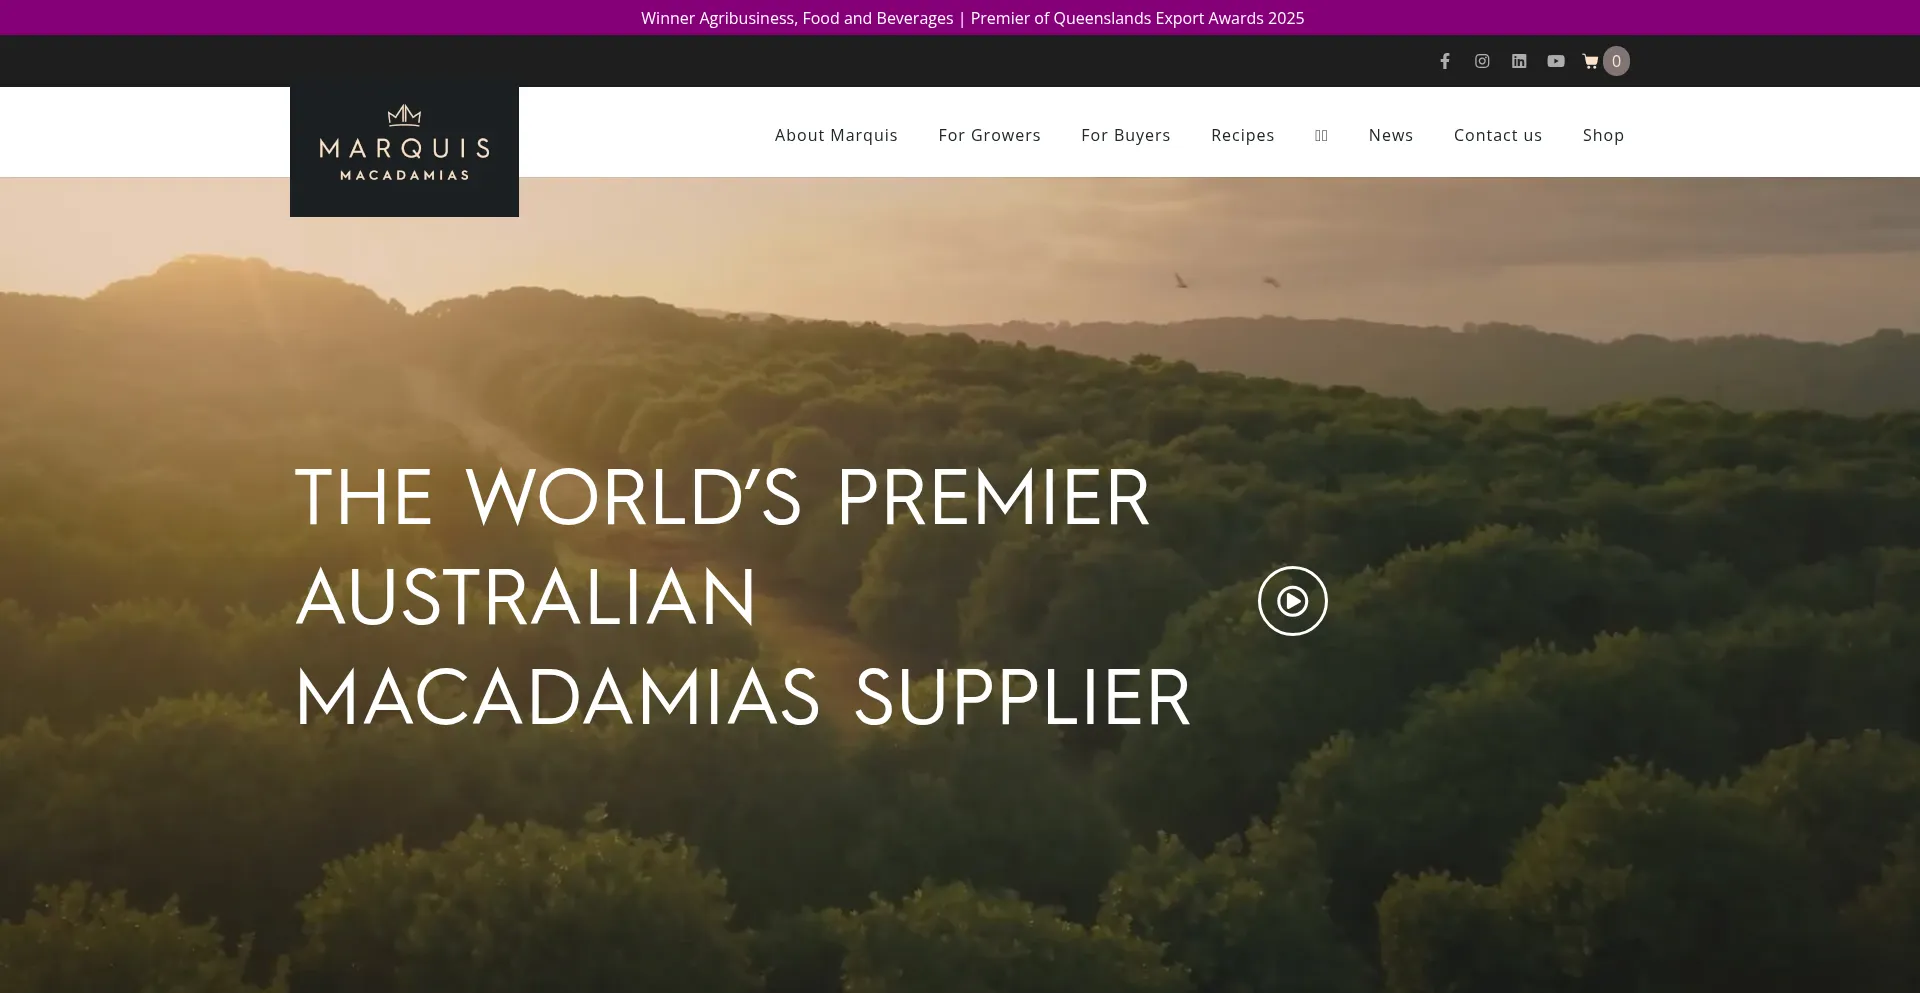
Task: Open the About Marquis menu
Action: pos(836,135)
